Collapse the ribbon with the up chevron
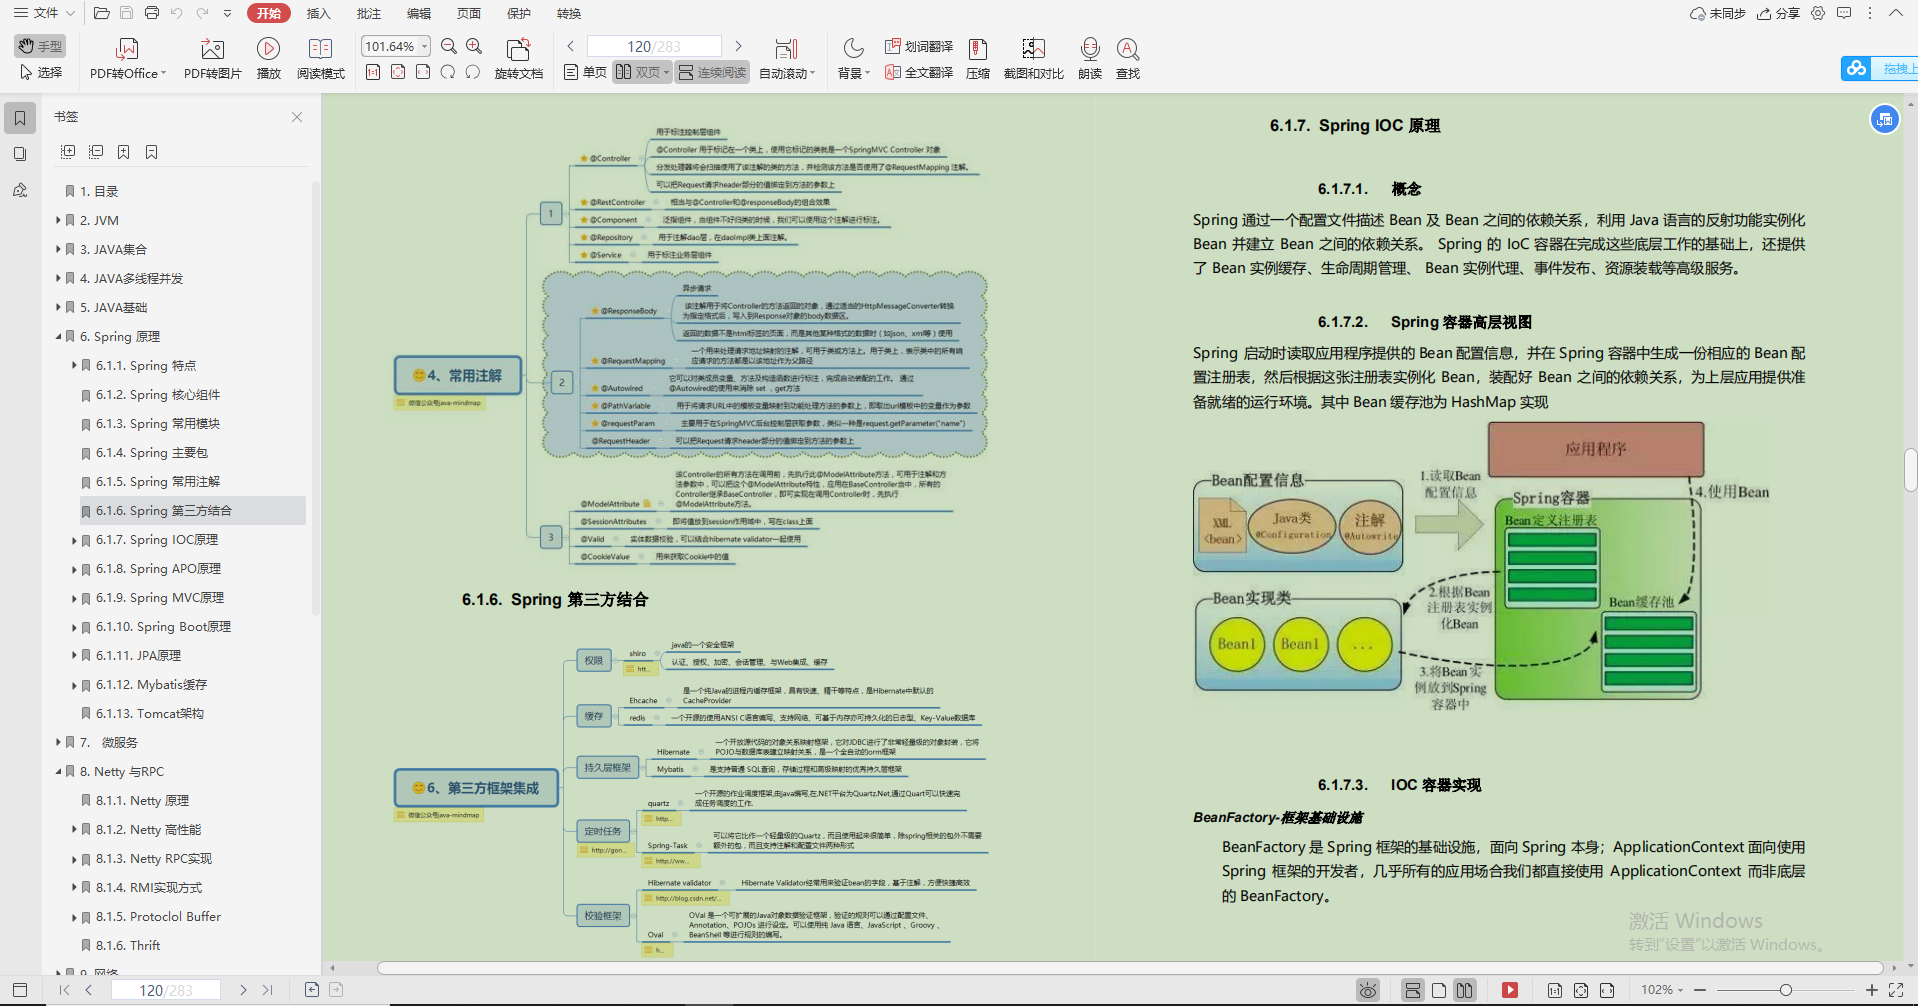 tap(1895, 13)
